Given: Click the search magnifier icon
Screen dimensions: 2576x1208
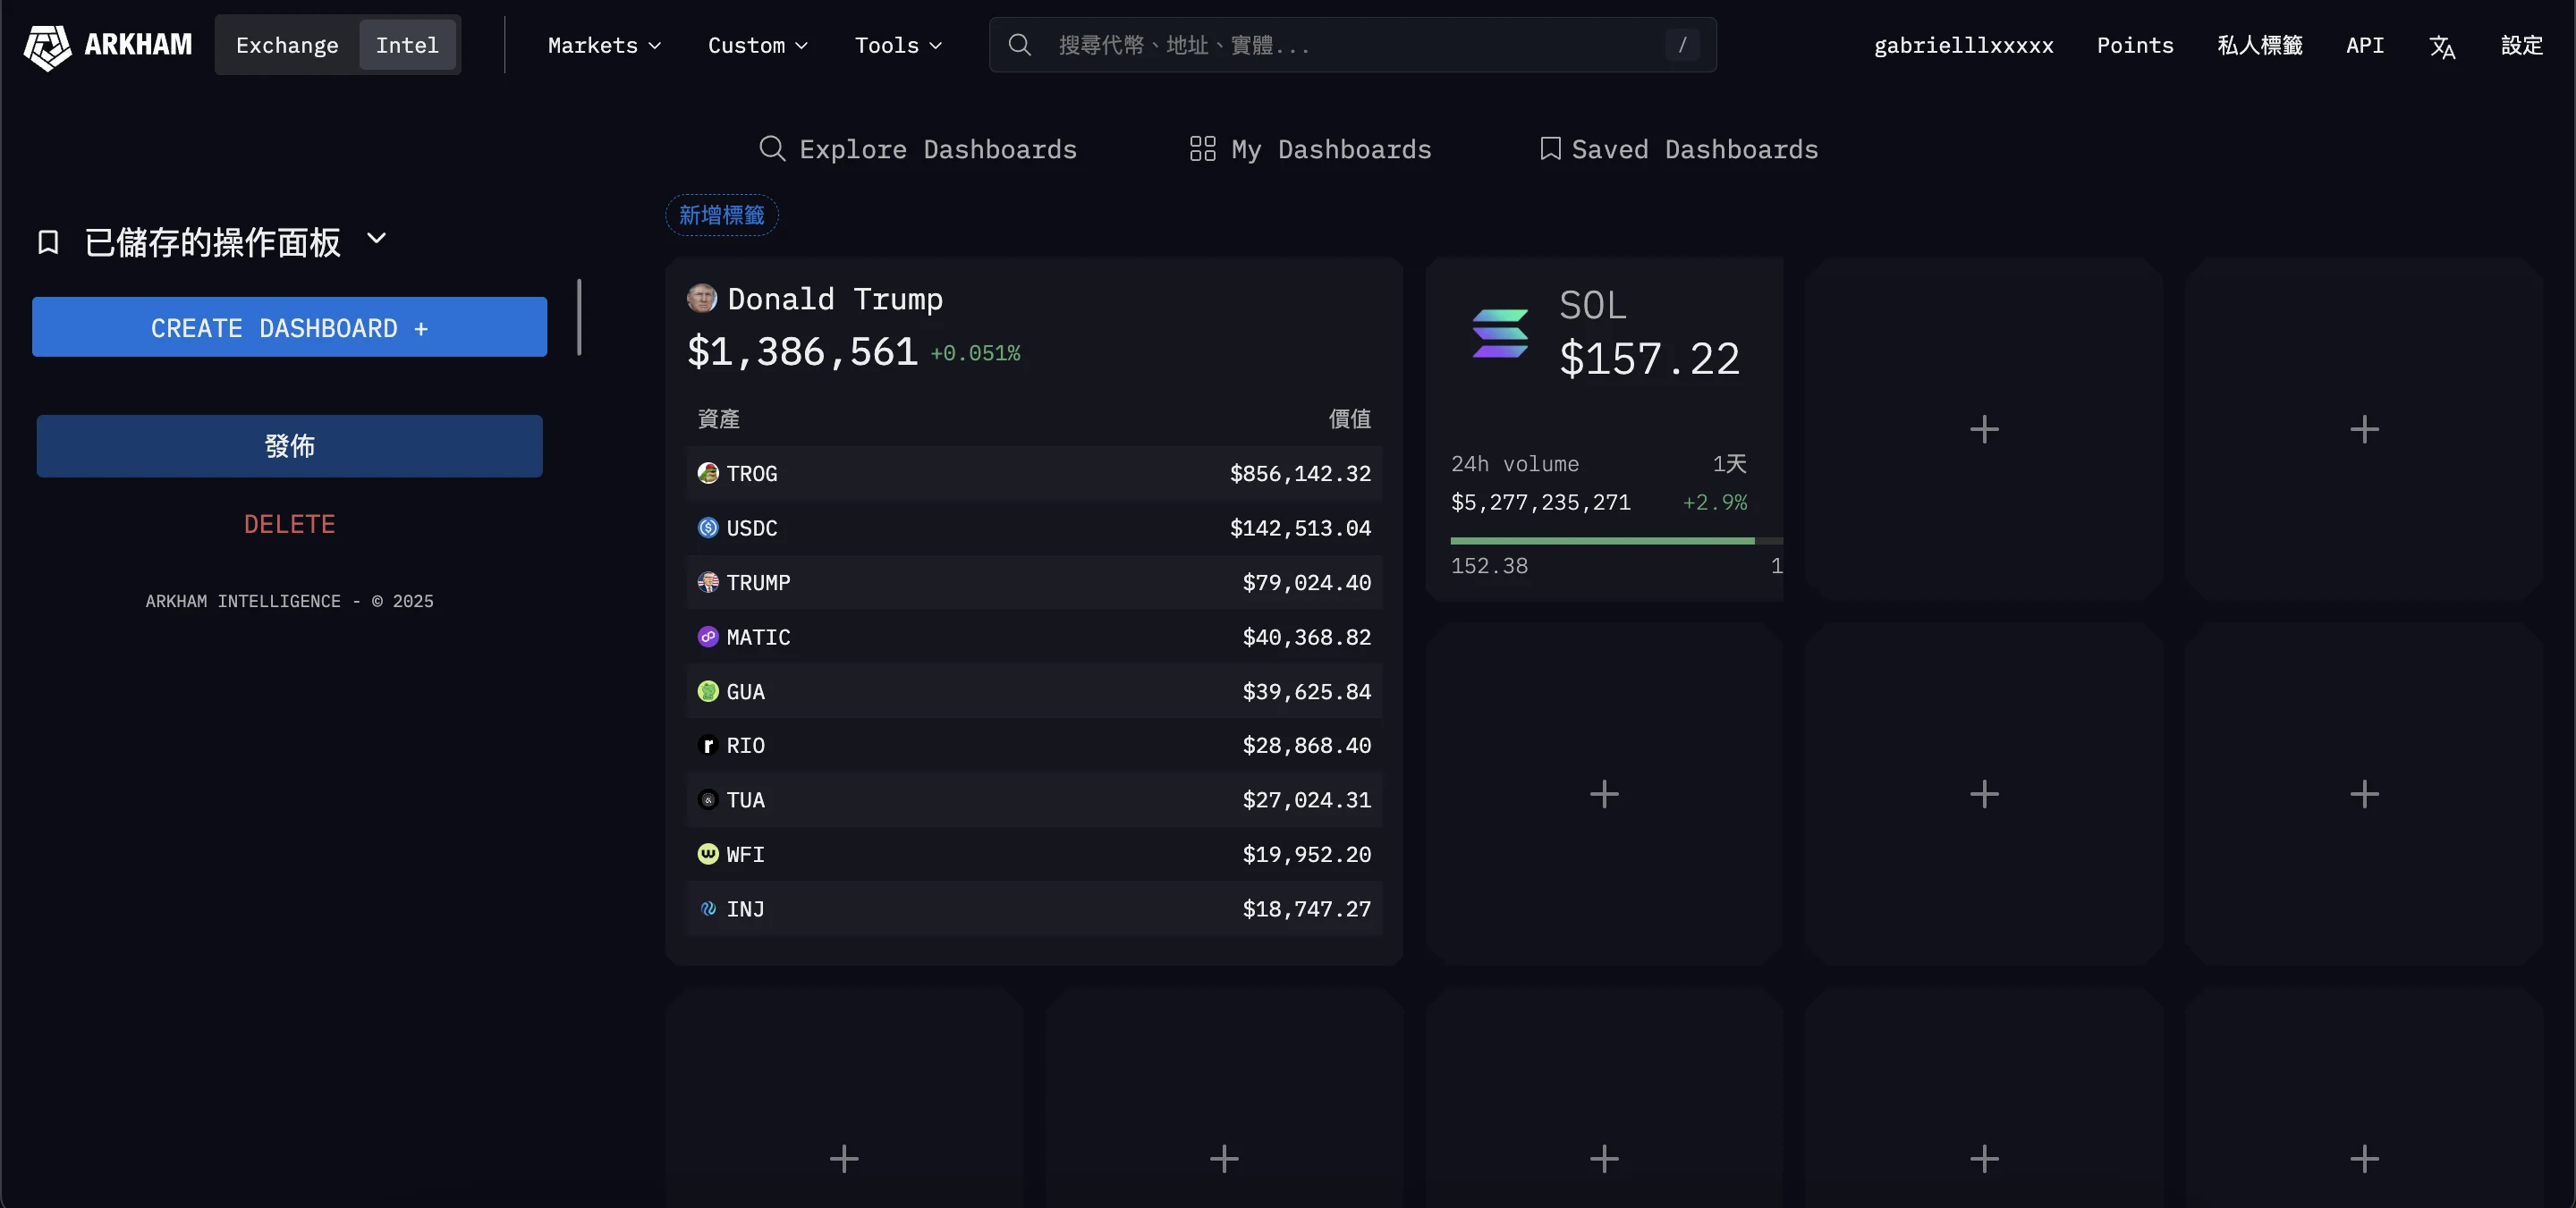Looking at the screenshot, I should pyautogui.click(x=1019, y=45).
